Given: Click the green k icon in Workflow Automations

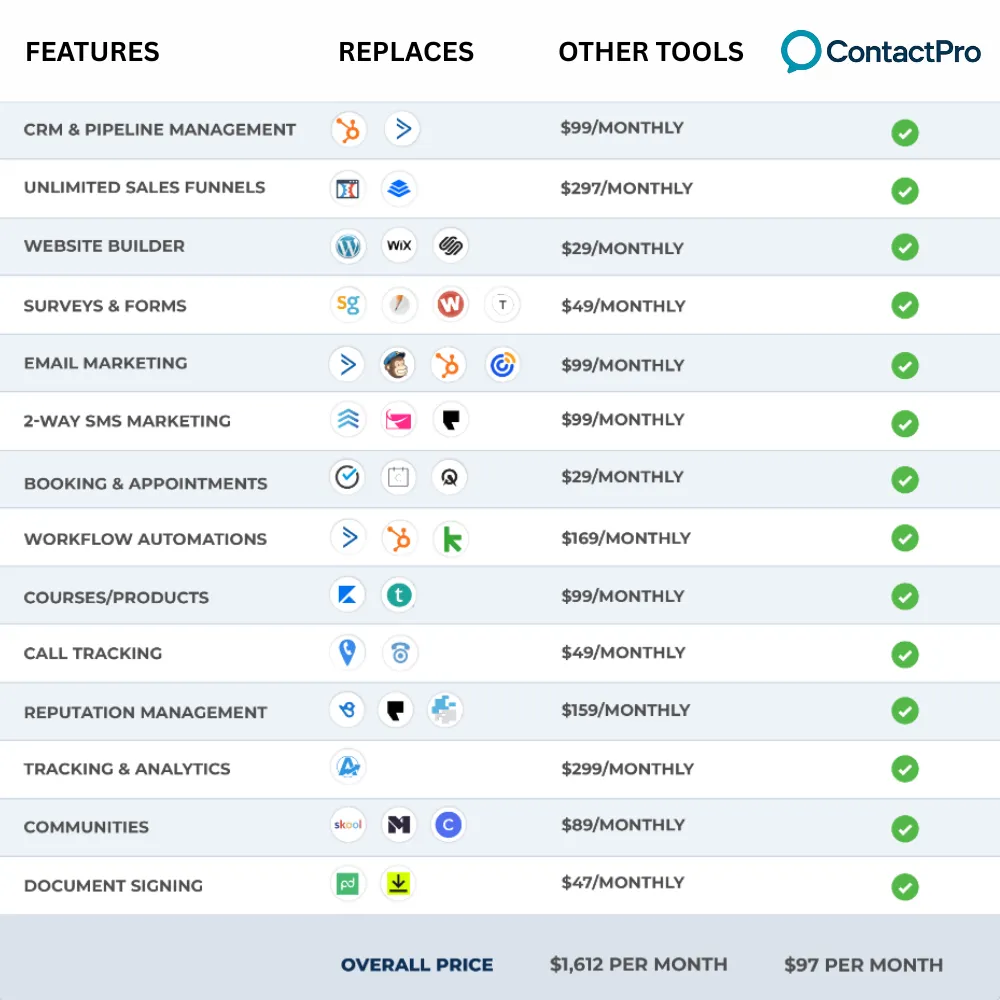Looking at the screenshot, I should [x=452, y=539].
